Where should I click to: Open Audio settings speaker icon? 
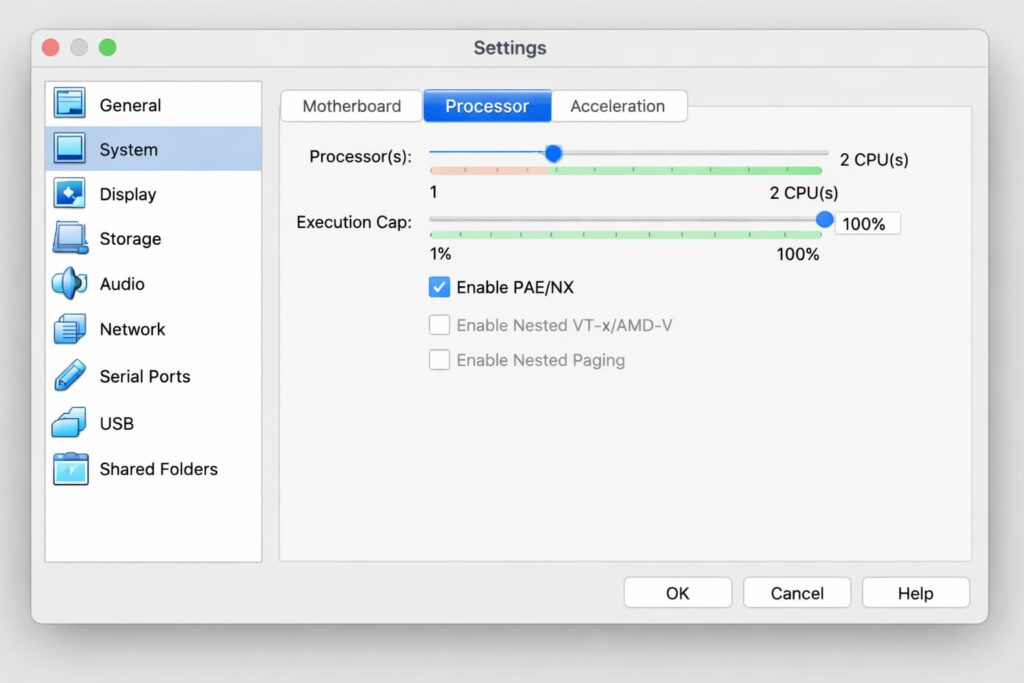70,284
